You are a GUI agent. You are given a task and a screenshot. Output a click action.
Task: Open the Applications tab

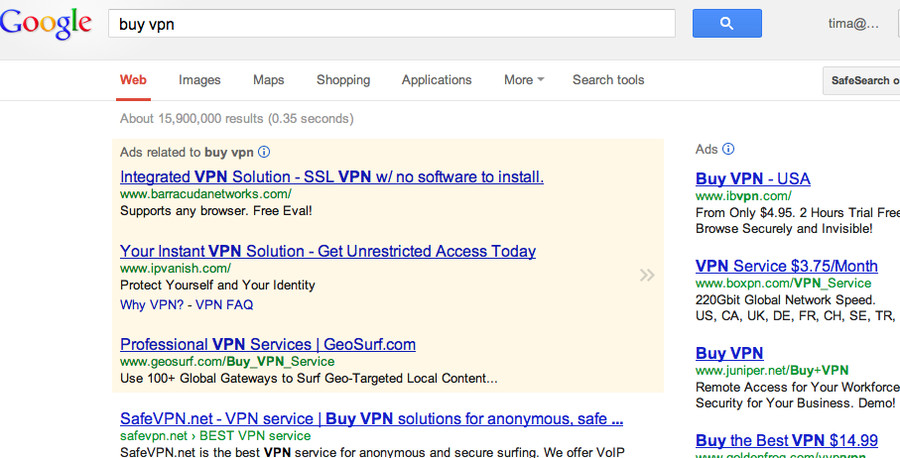[x=436, y=80]
